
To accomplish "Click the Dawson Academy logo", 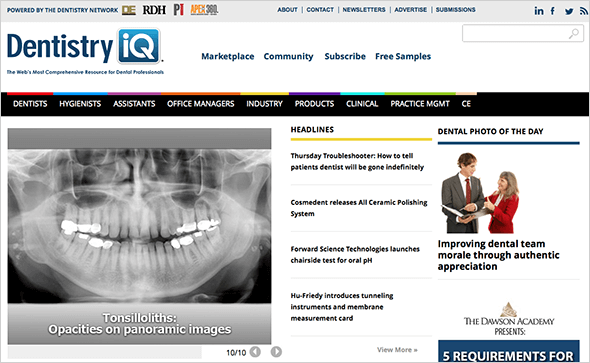I will [x=509, y=319].
